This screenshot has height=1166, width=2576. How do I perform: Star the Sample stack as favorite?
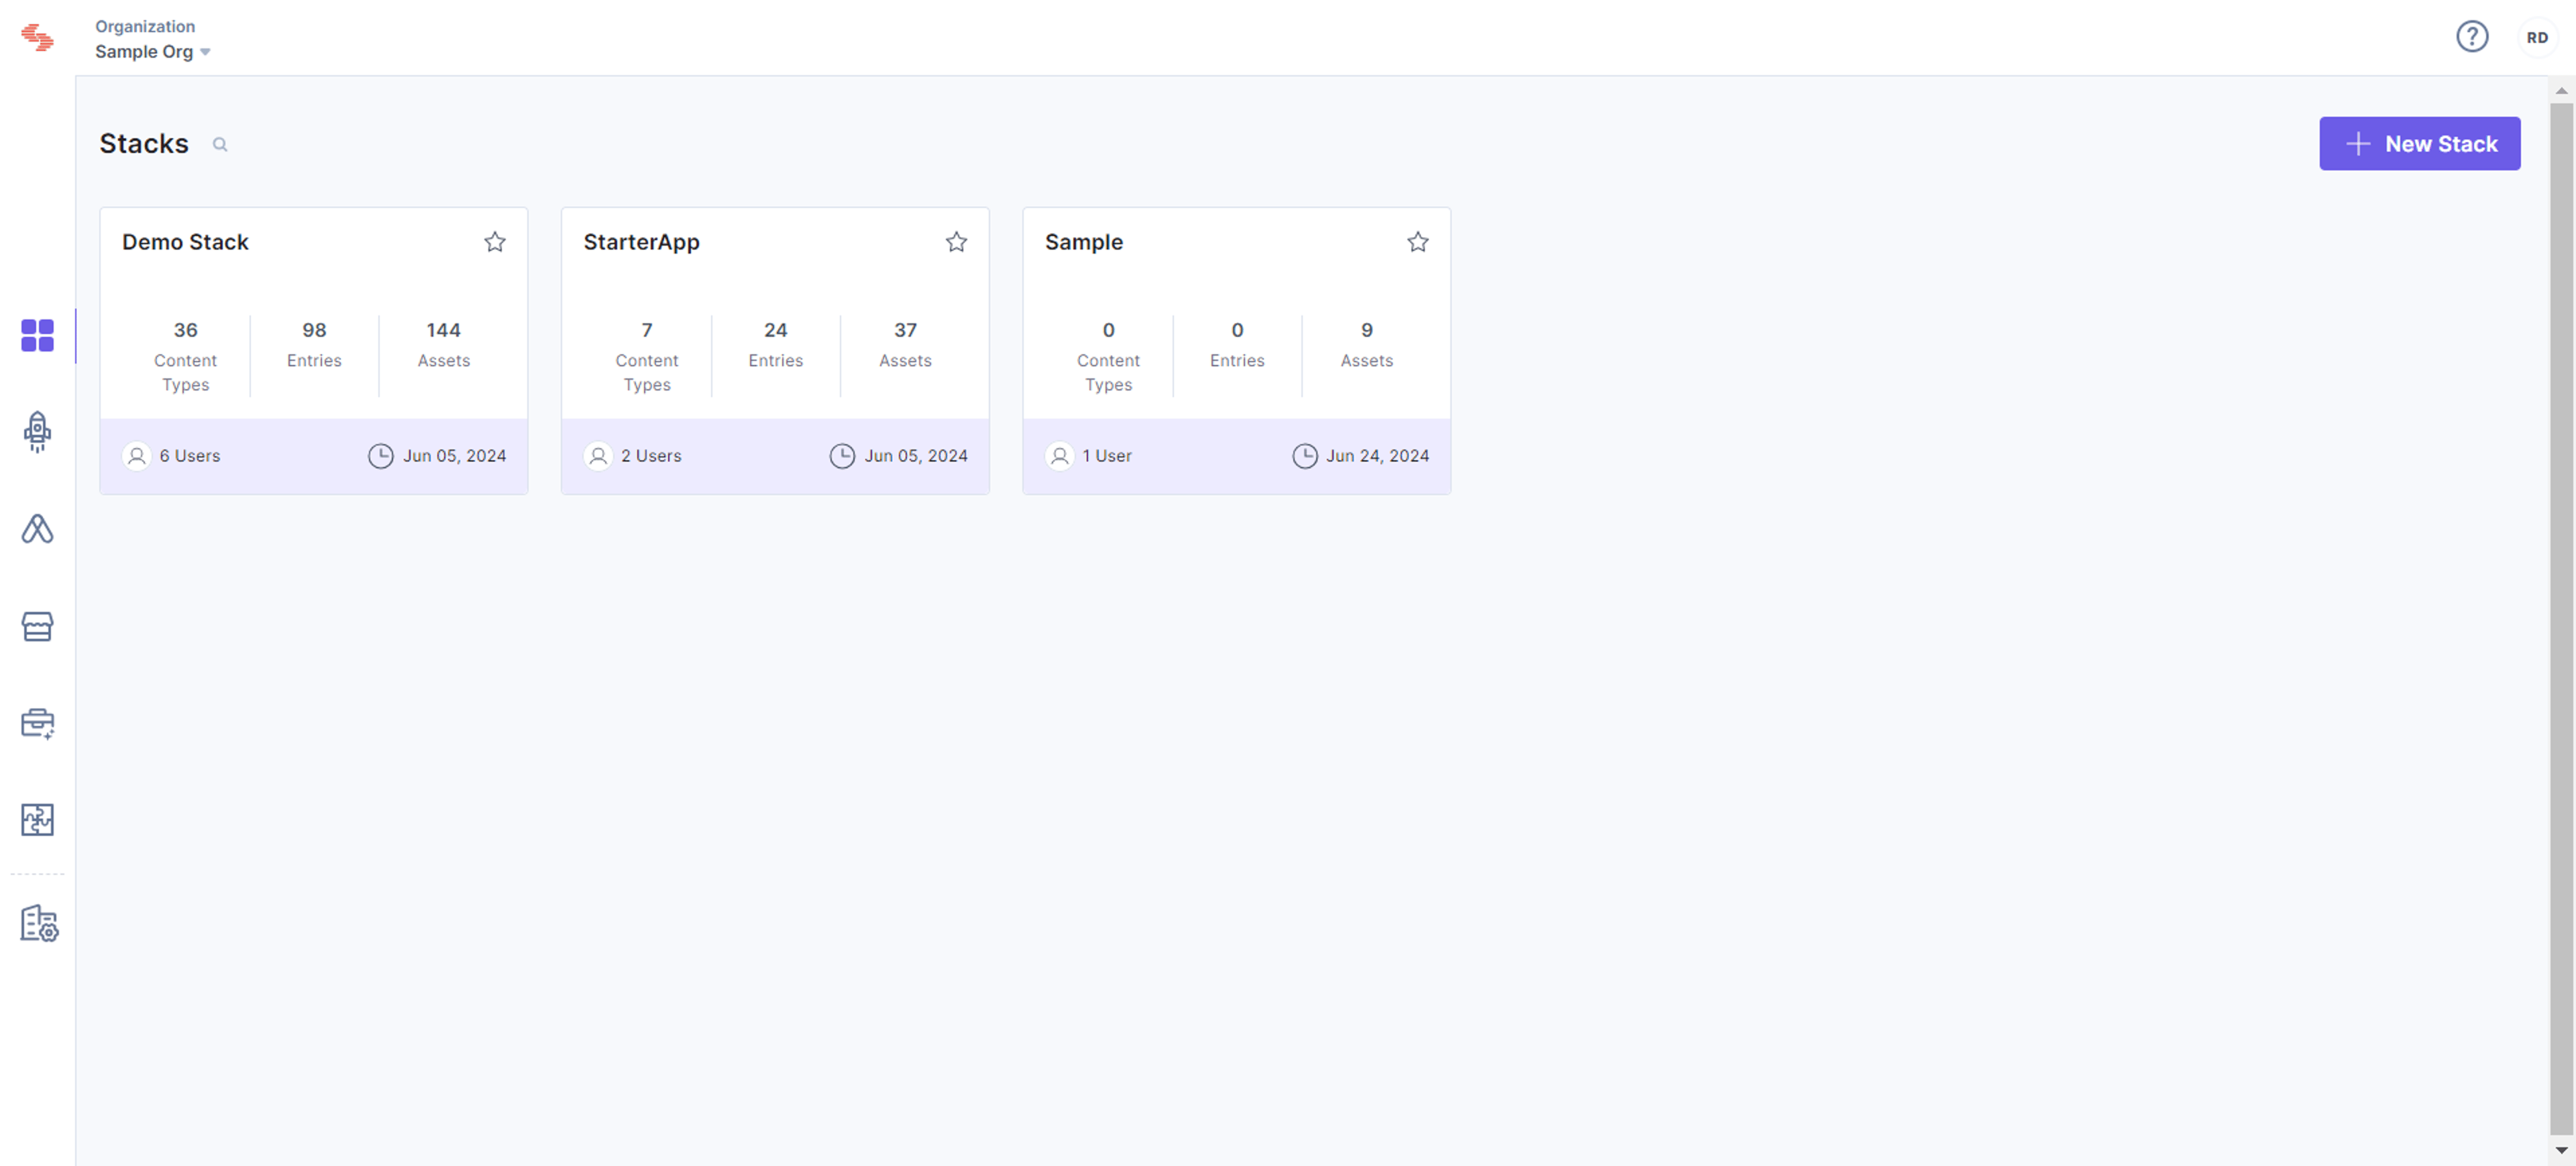(x=1417, y=242)
